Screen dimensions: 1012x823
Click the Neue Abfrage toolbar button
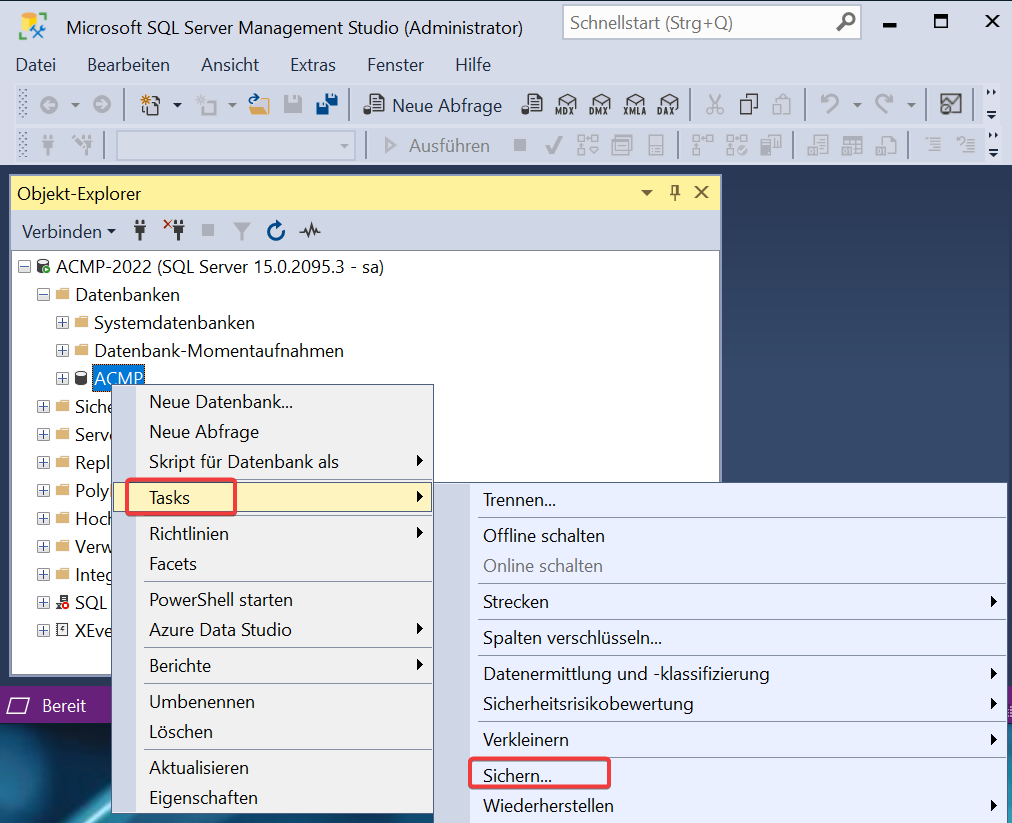434,105
